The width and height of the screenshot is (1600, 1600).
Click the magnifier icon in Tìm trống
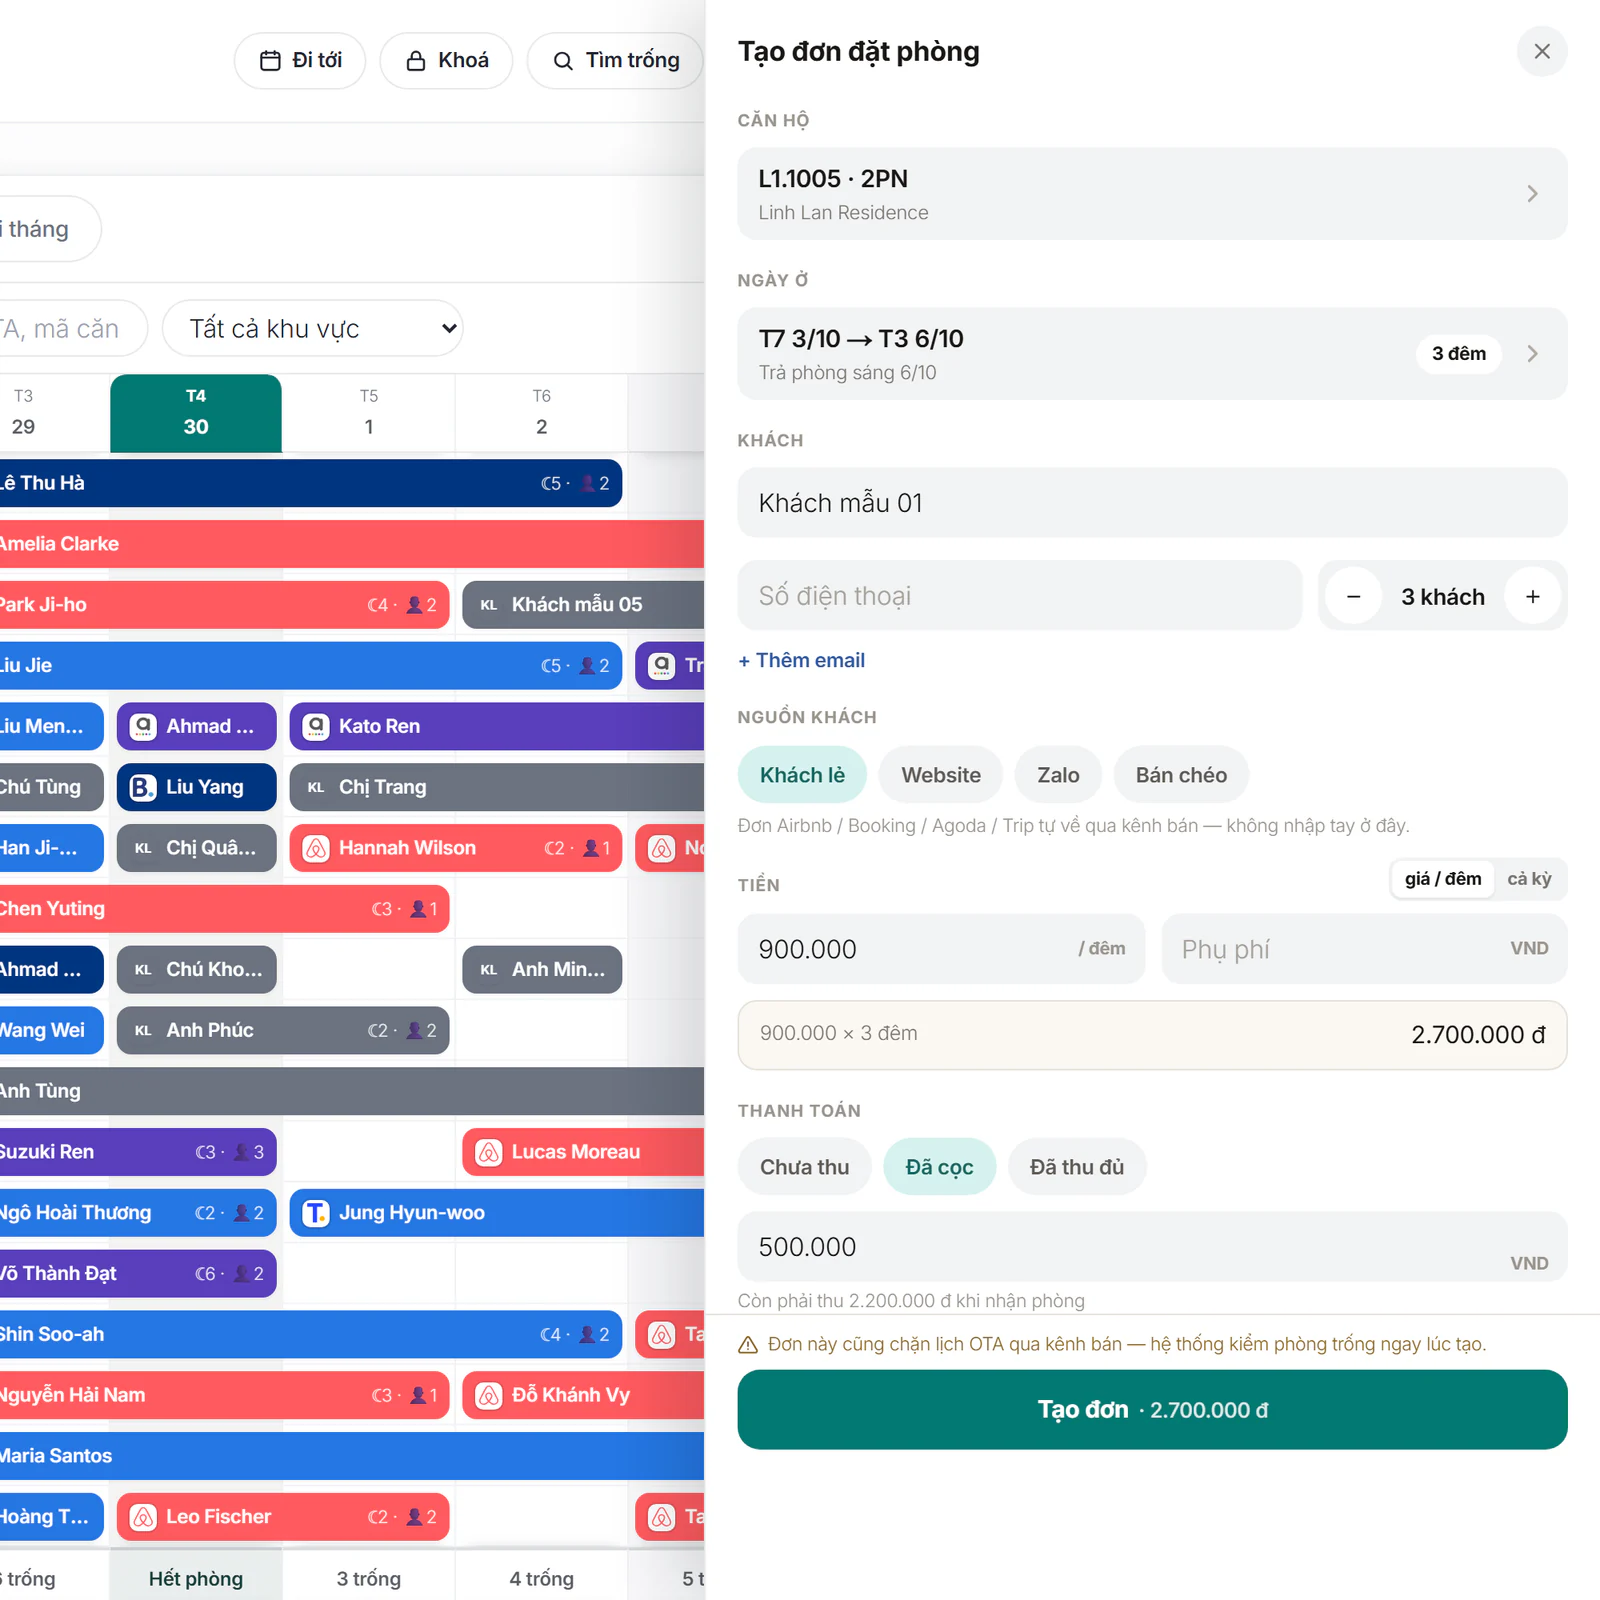coord(563,61)
